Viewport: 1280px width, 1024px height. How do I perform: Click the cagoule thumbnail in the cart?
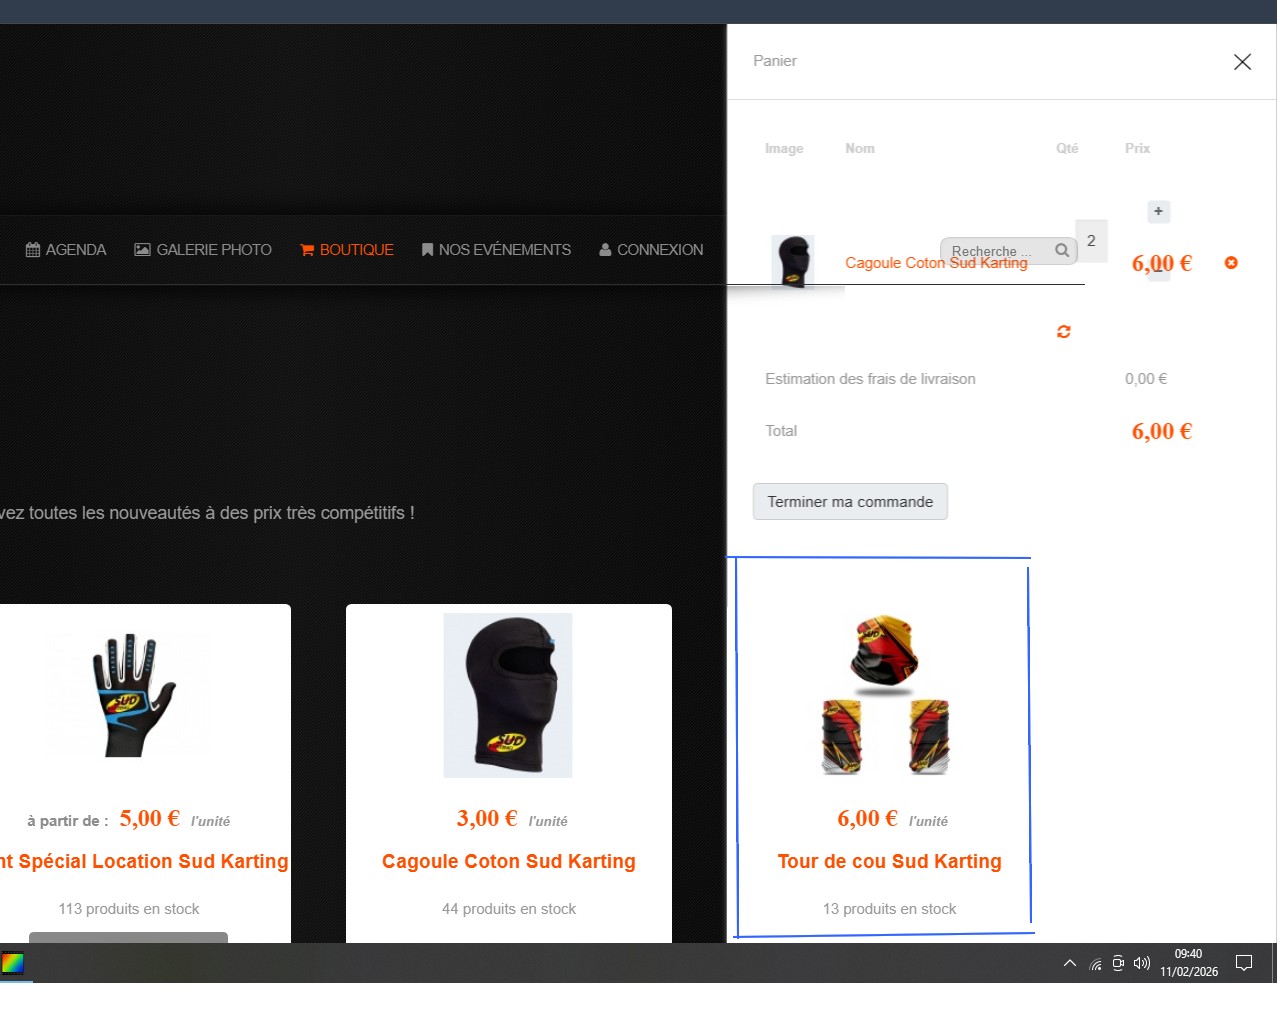point(793,261)
